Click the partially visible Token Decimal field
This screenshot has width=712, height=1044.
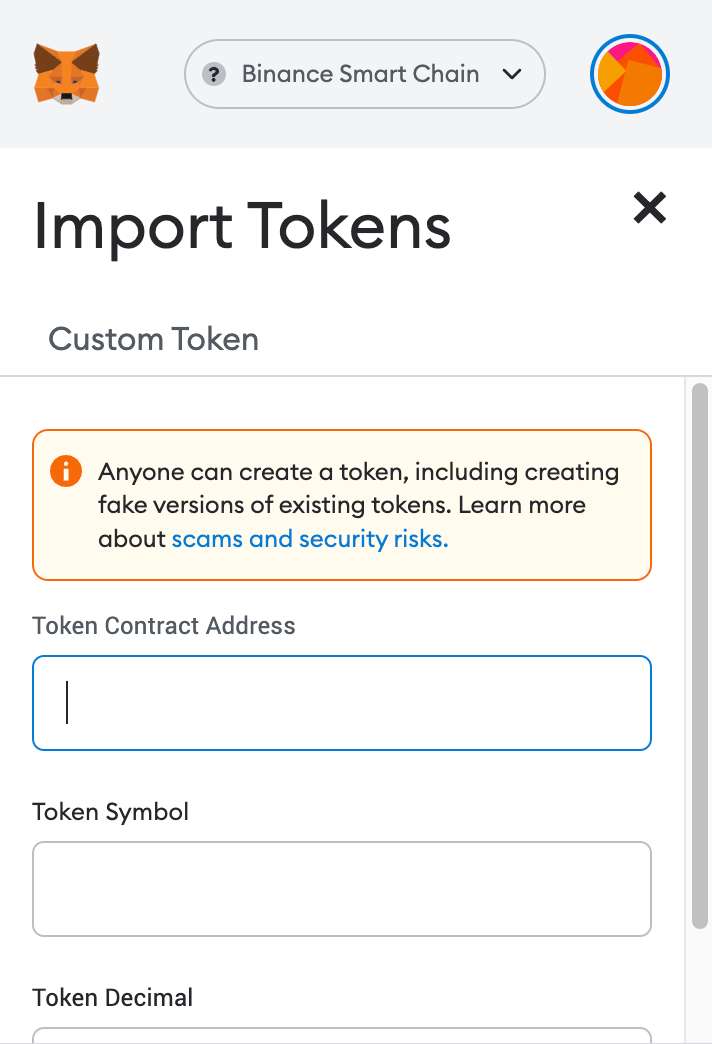point(342,1035)
